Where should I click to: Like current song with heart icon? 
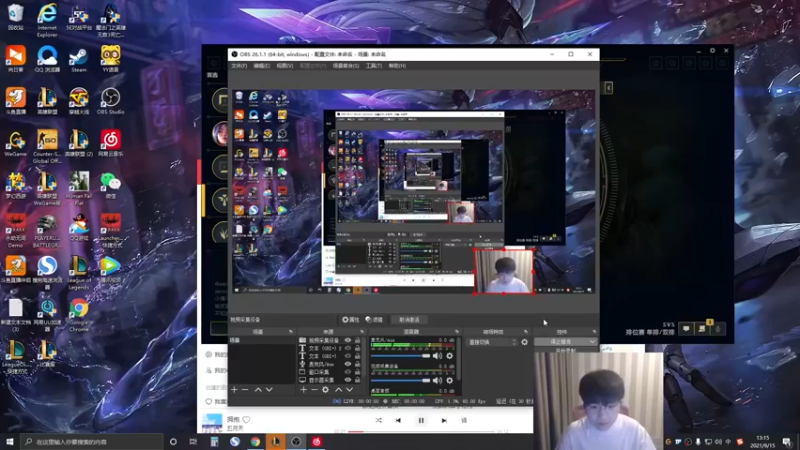246,419
